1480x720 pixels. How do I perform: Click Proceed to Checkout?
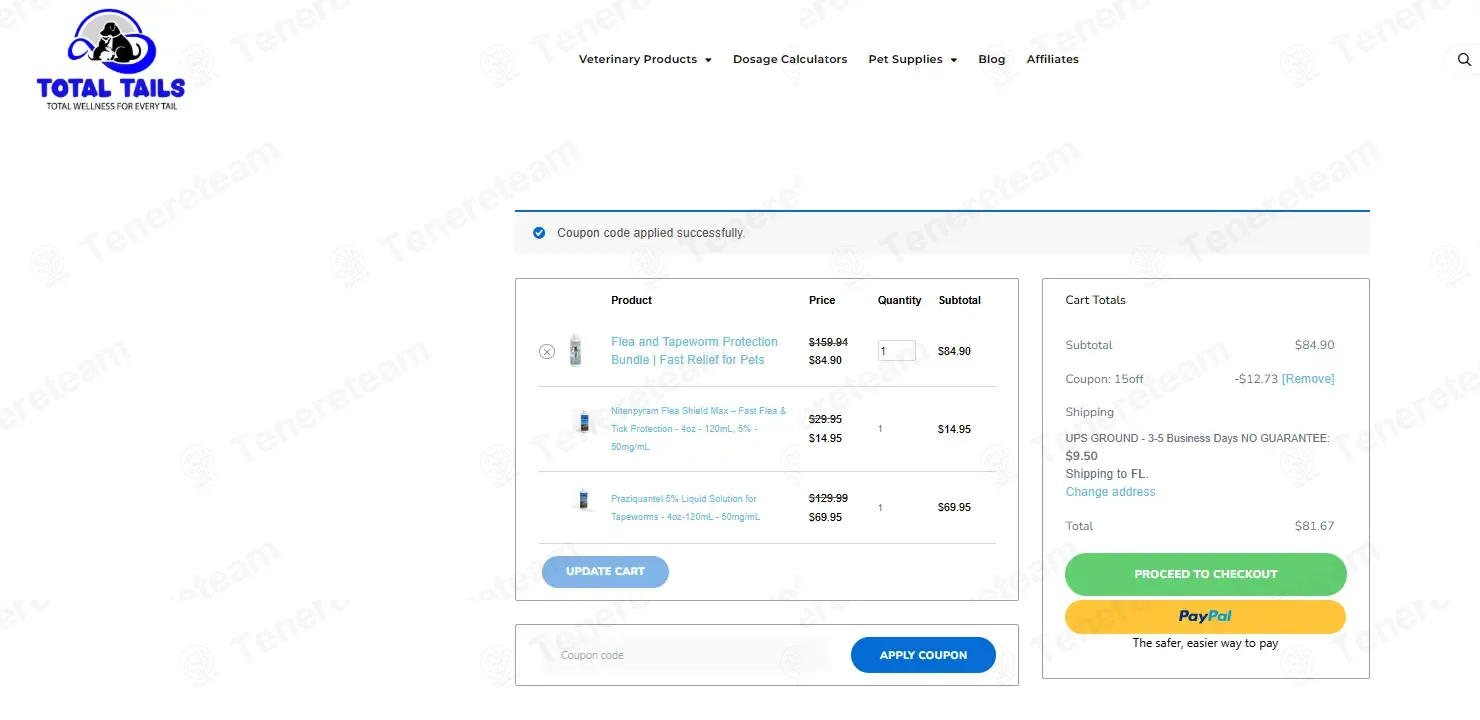pos(1206,574)
